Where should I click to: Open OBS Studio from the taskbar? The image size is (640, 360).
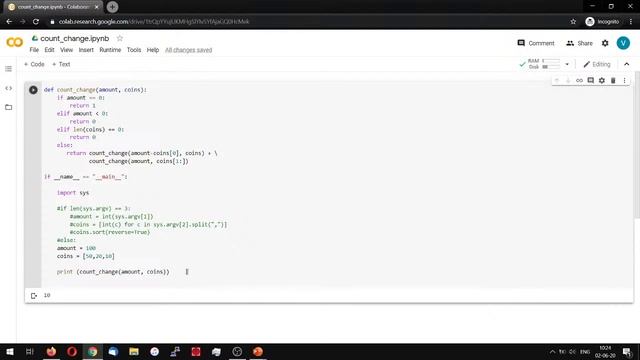[237, 351]
